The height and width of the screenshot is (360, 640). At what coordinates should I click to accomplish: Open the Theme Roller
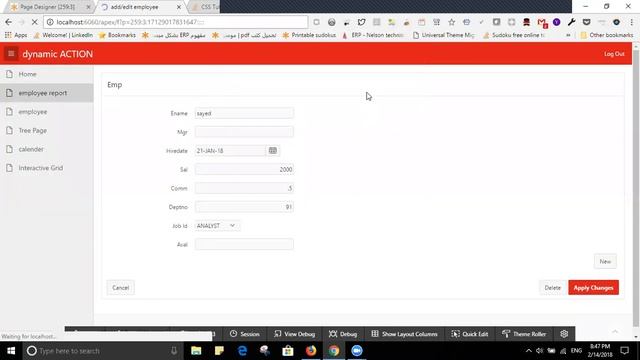click(x=524, y=334)
